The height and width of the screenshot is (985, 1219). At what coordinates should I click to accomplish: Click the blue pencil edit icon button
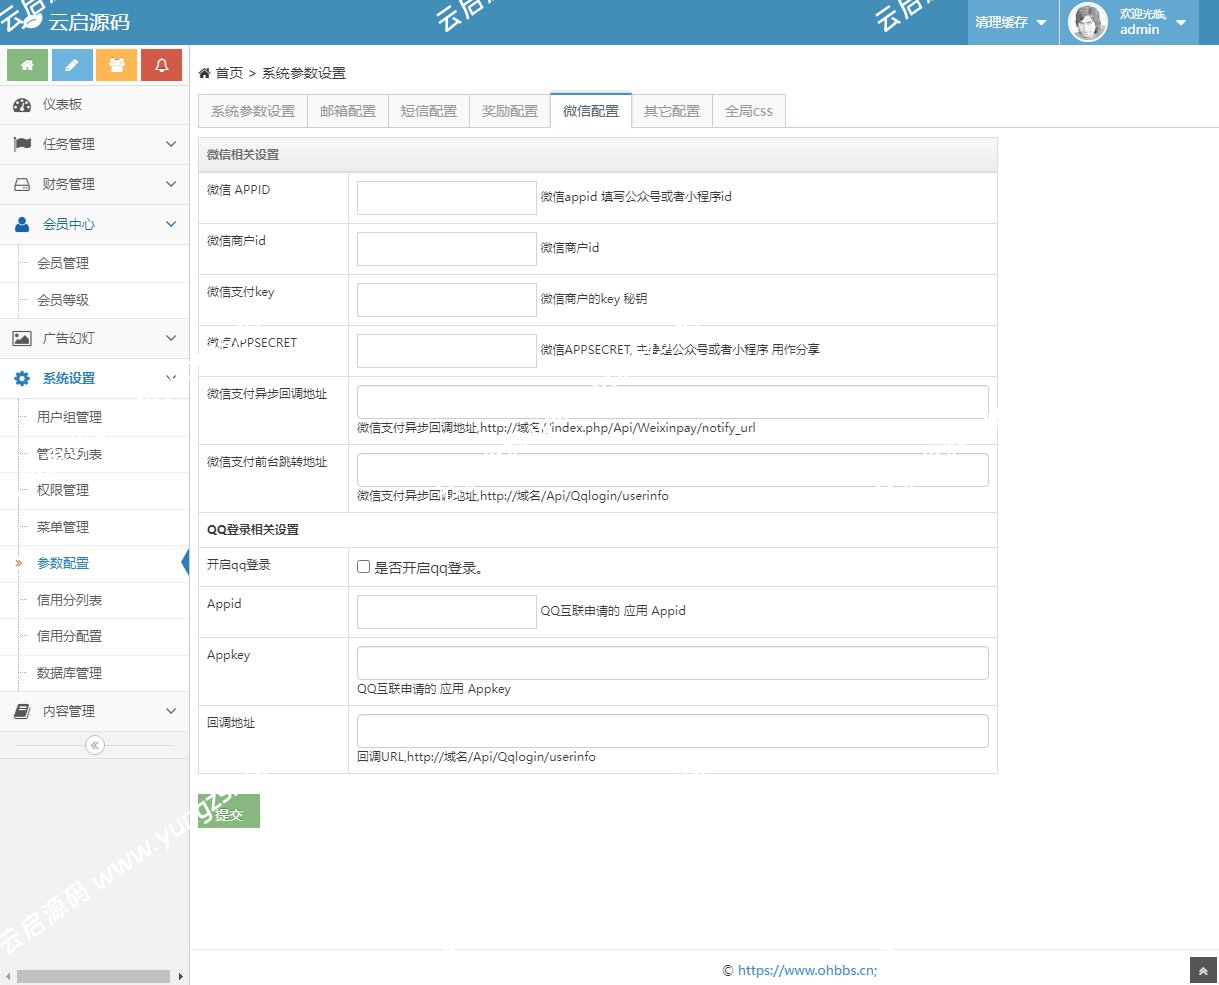[72, 65]
